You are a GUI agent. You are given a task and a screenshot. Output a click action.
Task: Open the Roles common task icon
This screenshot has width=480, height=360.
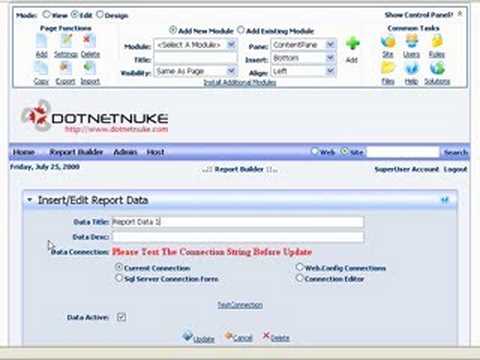(x=437, y=41)
